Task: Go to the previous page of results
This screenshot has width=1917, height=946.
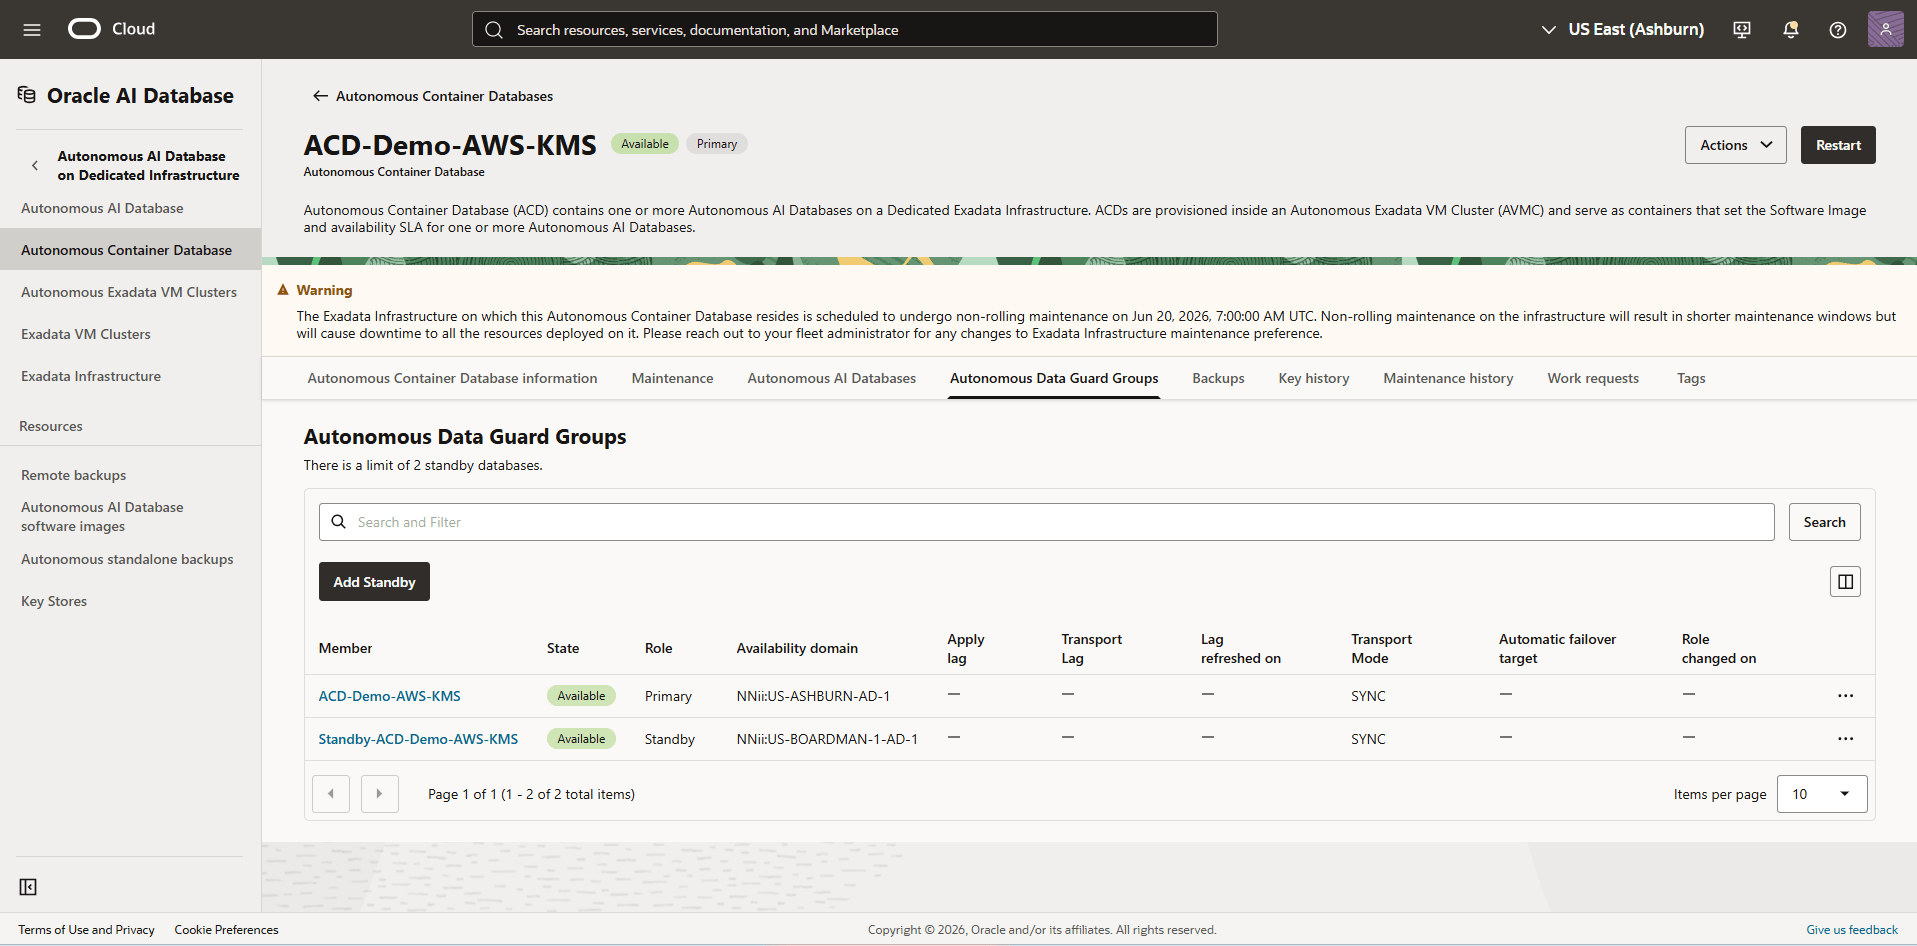Action: (x=331, y=794)
